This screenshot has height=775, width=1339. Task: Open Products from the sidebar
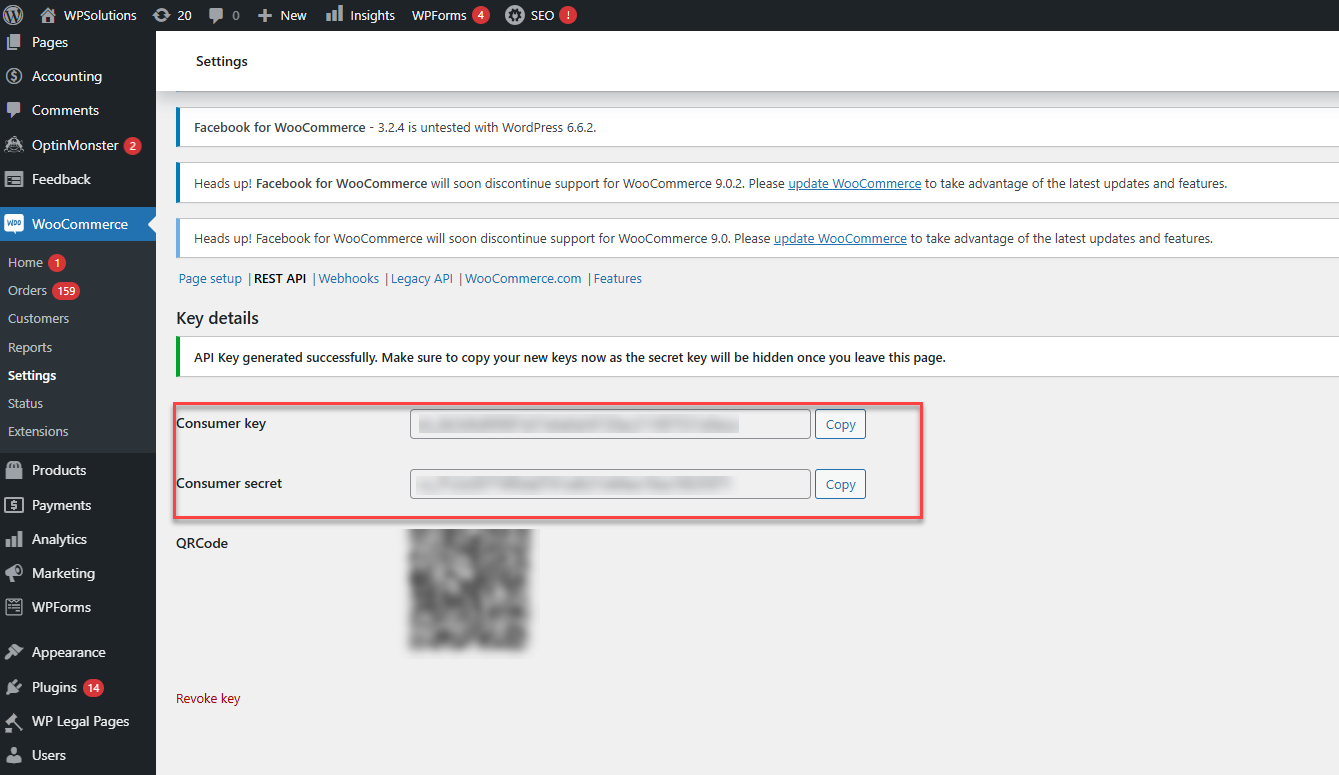[58, 470]
